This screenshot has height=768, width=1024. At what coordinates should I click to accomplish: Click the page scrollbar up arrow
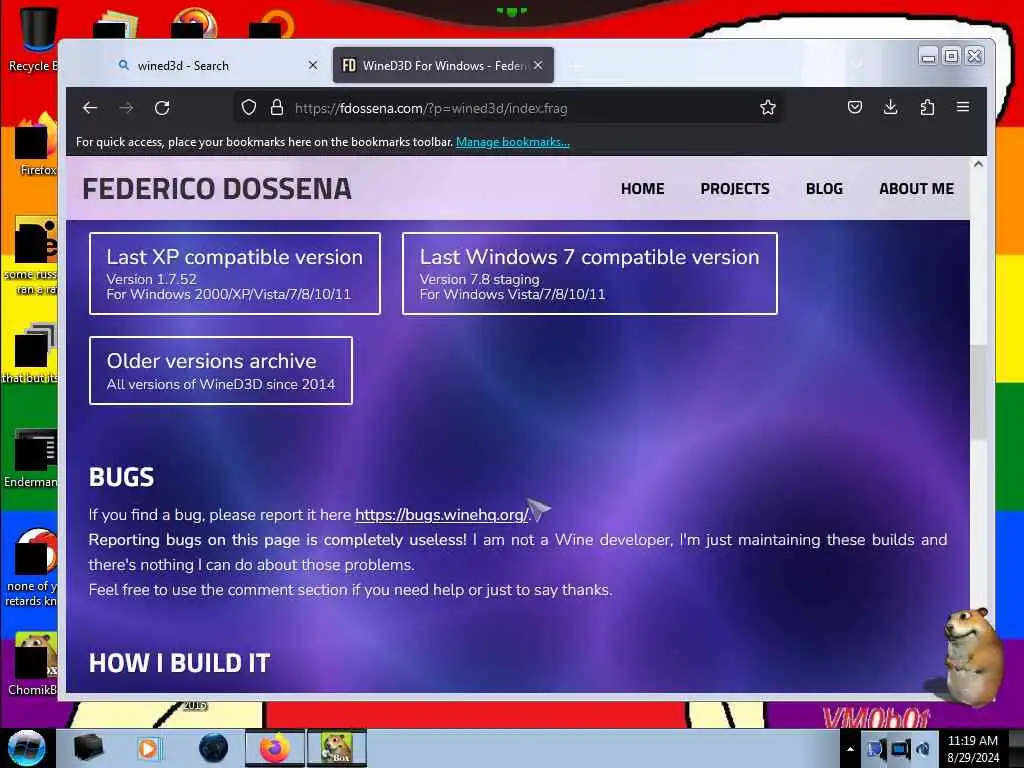pos(978,165)
